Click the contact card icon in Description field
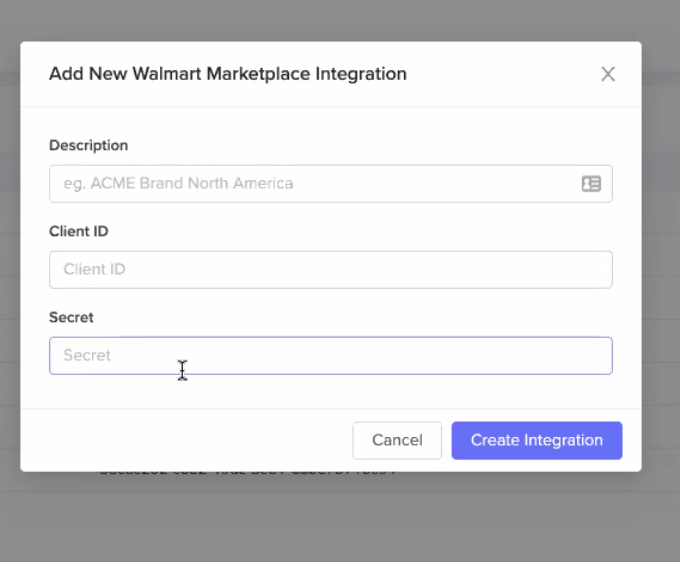The image size is (680, 562). pos(591,184)
